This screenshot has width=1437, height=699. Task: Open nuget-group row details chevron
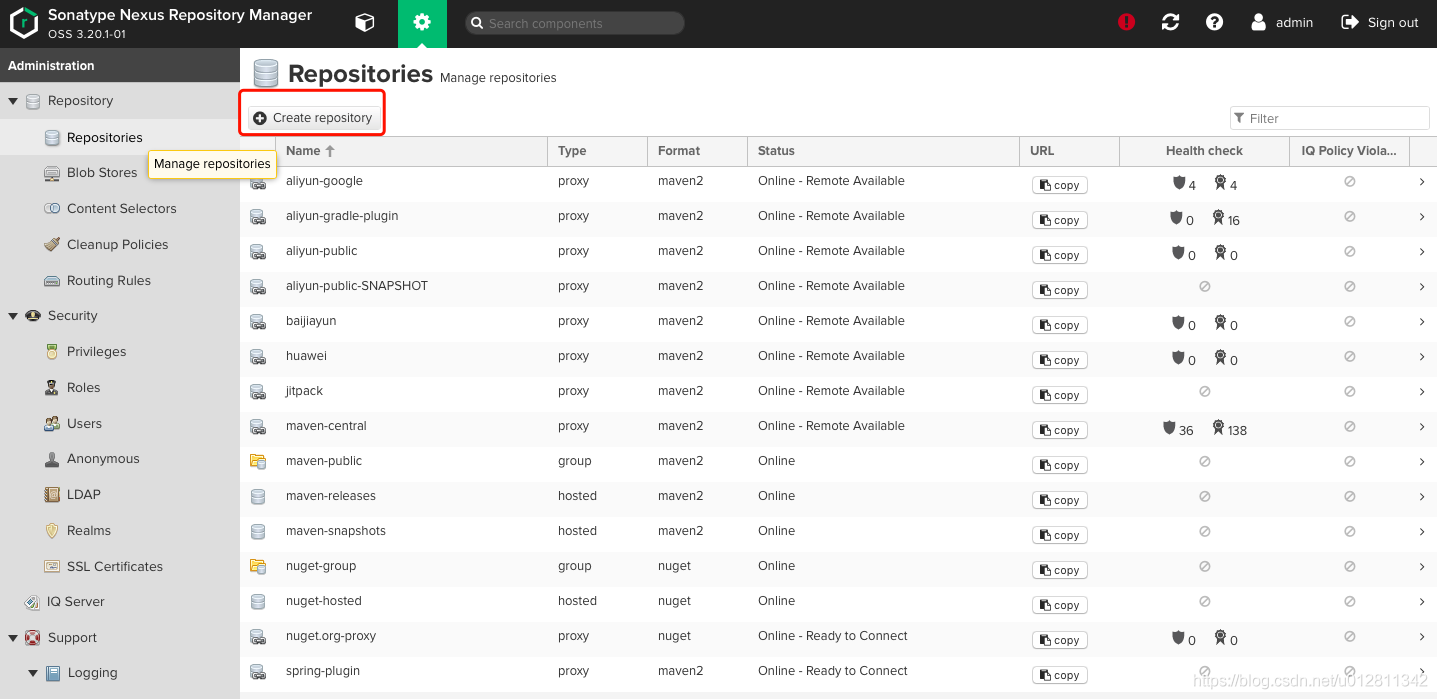[1422, 567]
